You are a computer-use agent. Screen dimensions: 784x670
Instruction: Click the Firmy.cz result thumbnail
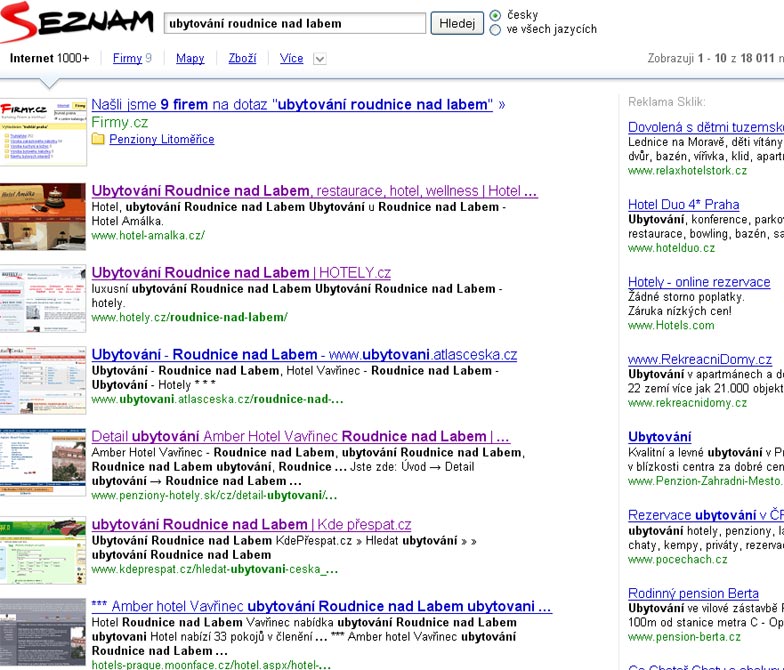point(43,132)
